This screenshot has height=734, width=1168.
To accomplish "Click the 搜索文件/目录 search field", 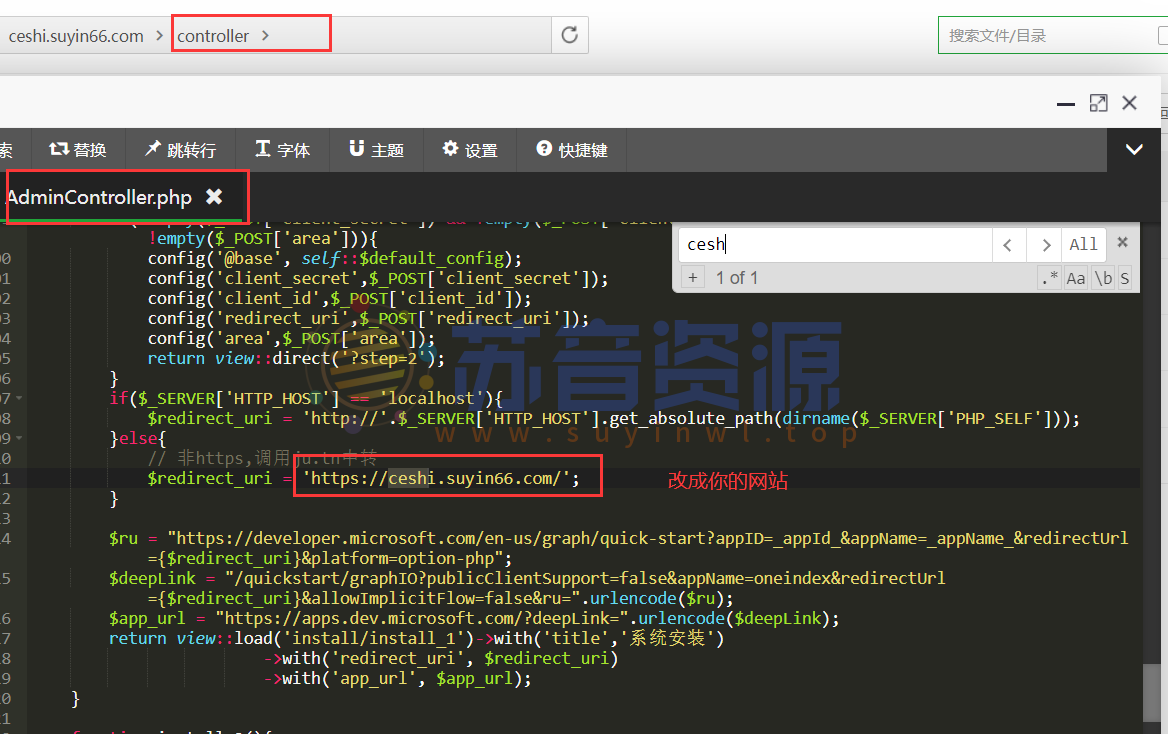I will [x=1045, y=36].
